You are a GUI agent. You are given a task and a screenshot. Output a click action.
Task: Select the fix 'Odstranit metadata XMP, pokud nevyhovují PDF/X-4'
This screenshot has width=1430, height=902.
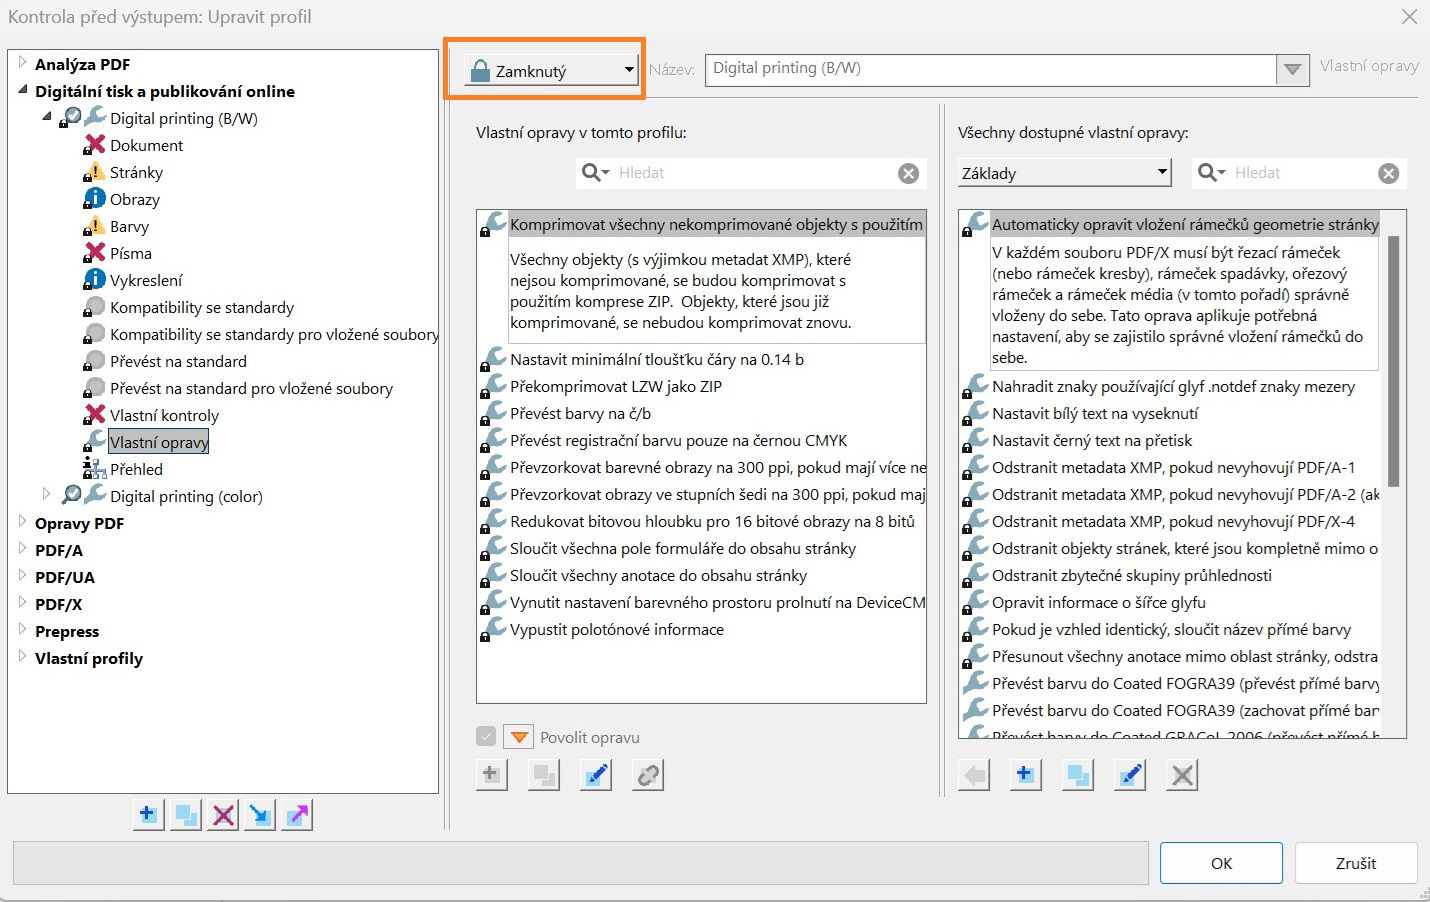click(x=1173, y=521)
